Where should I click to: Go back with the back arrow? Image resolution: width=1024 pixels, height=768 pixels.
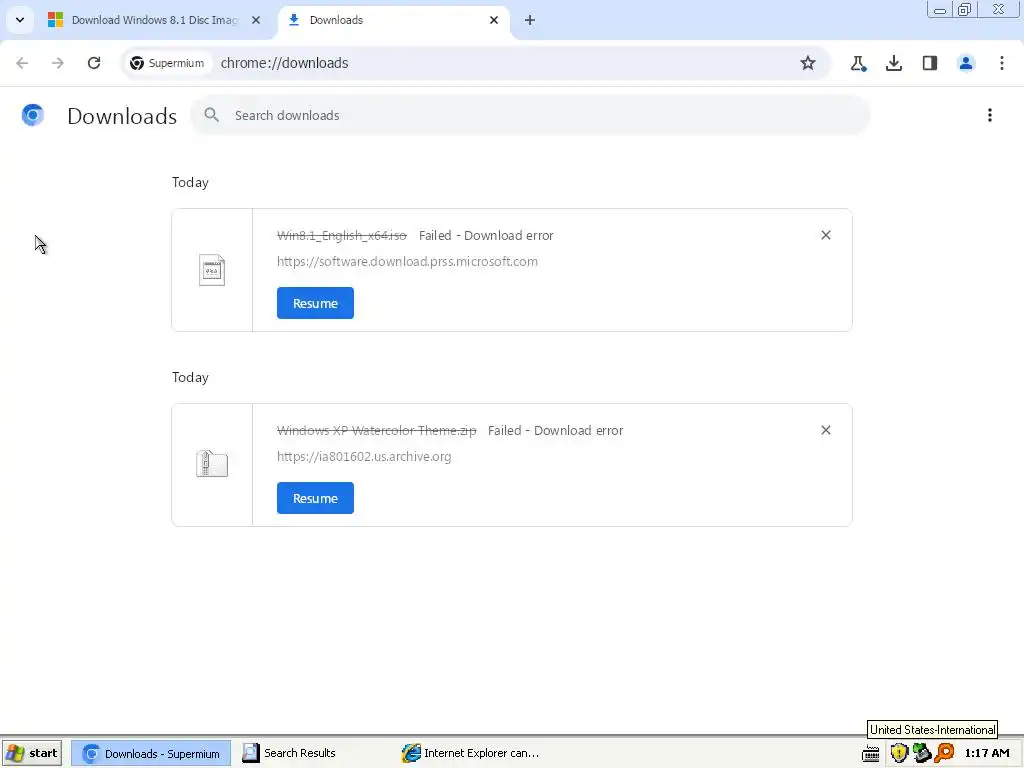[x=22, y=63]
